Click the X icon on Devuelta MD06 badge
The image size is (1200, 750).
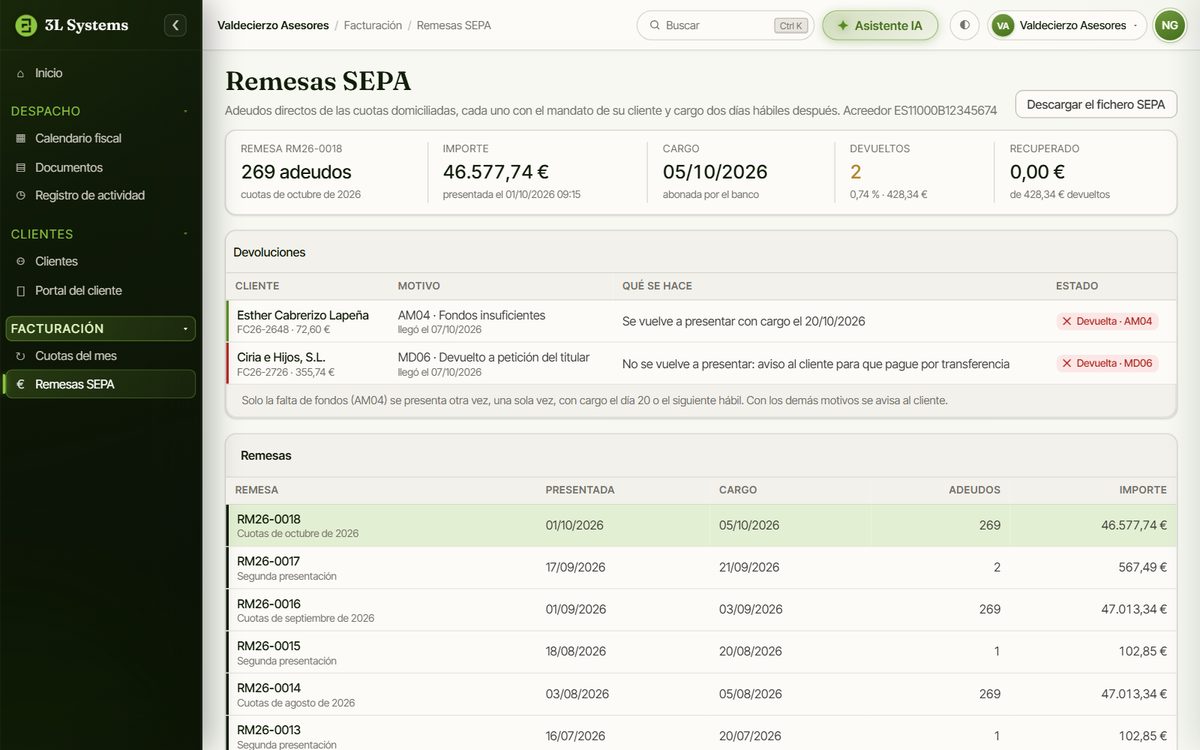[x=1067, y=363]
